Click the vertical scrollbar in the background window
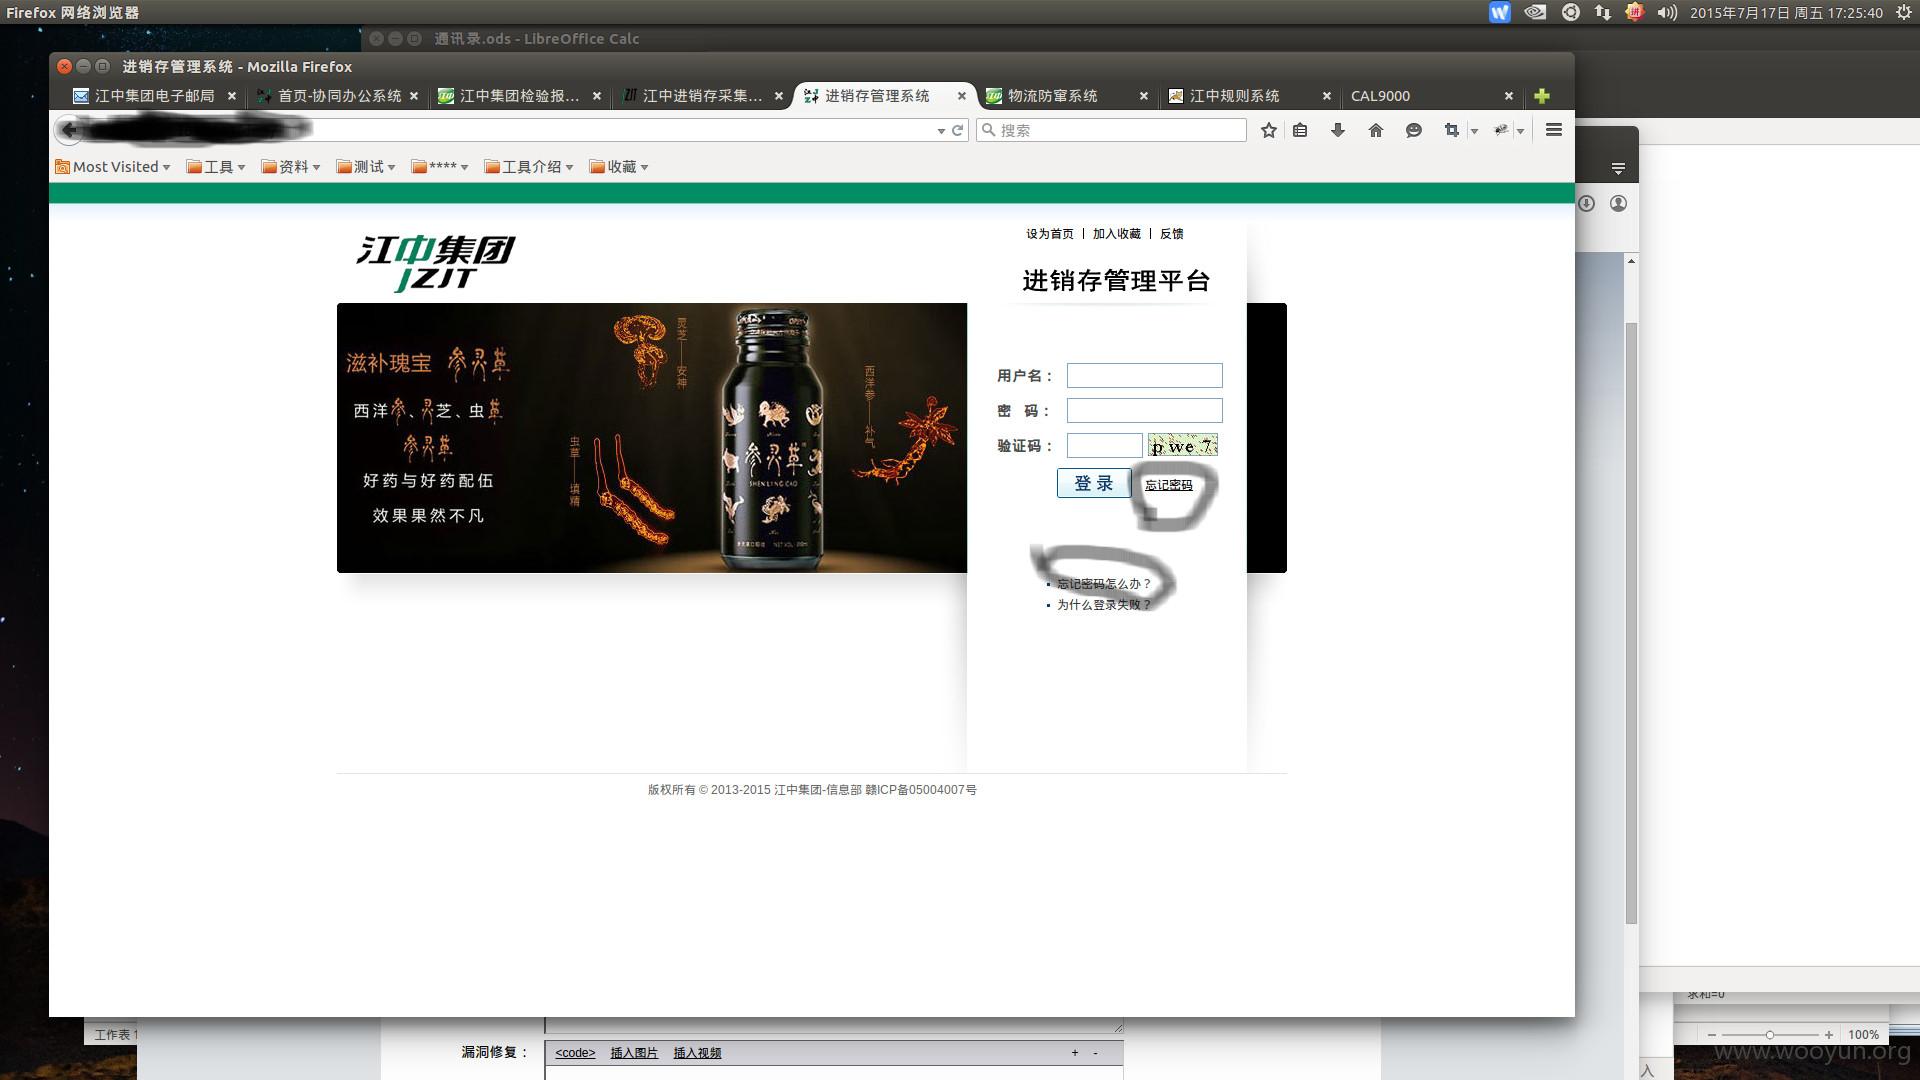 click(1631, 623)
